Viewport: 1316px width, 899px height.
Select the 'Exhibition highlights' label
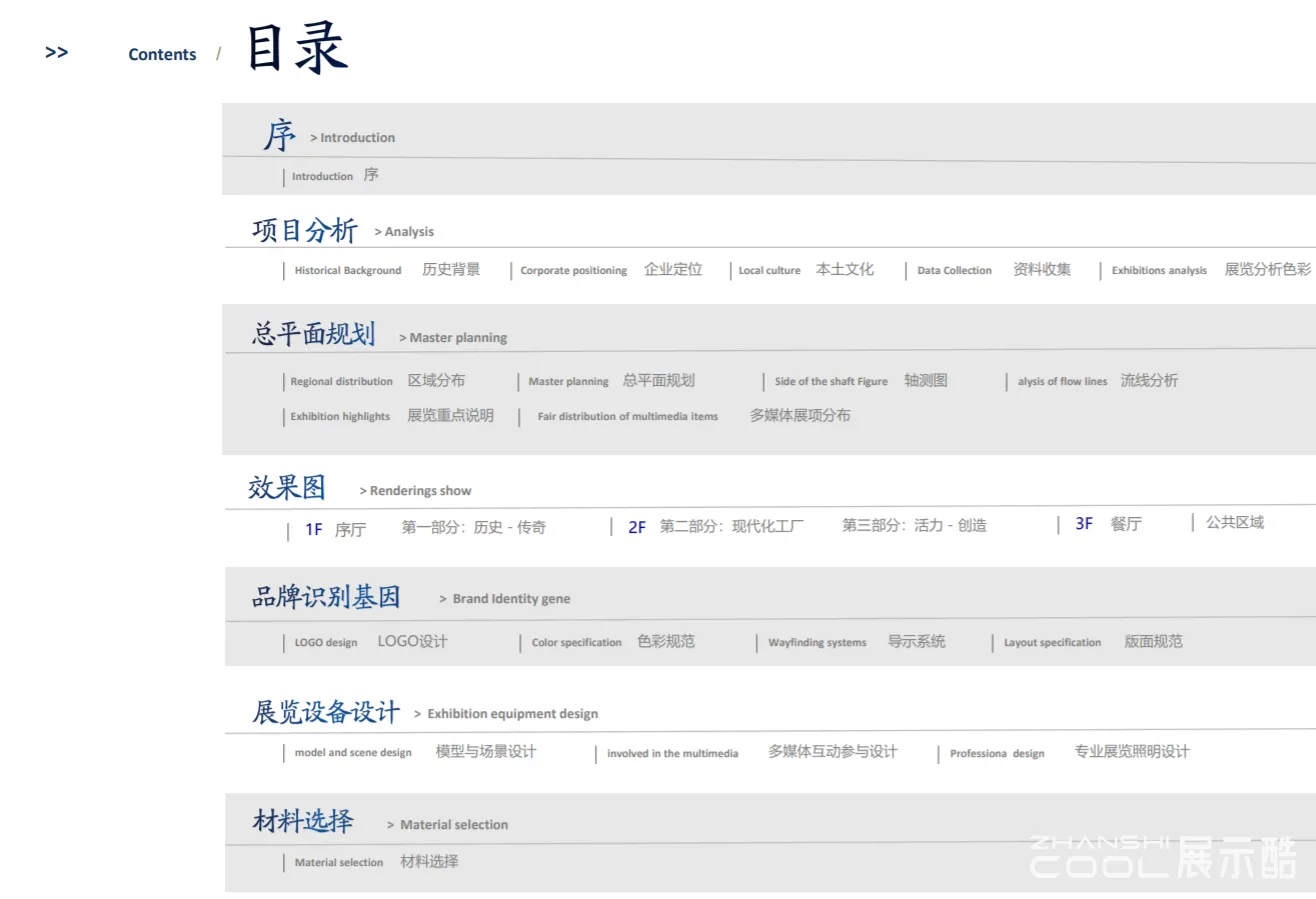[x=340, y=417]
